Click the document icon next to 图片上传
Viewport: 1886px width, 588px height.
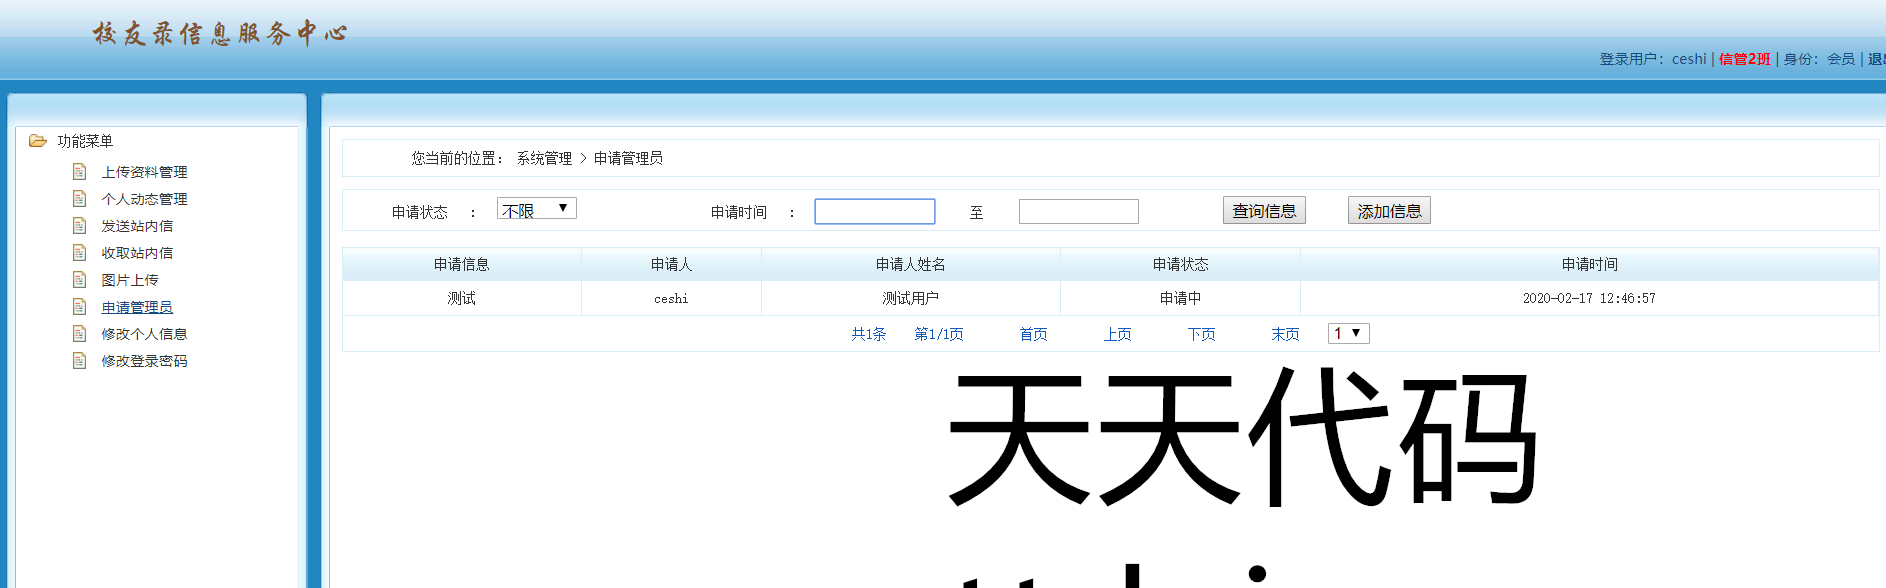pos(80,280)
